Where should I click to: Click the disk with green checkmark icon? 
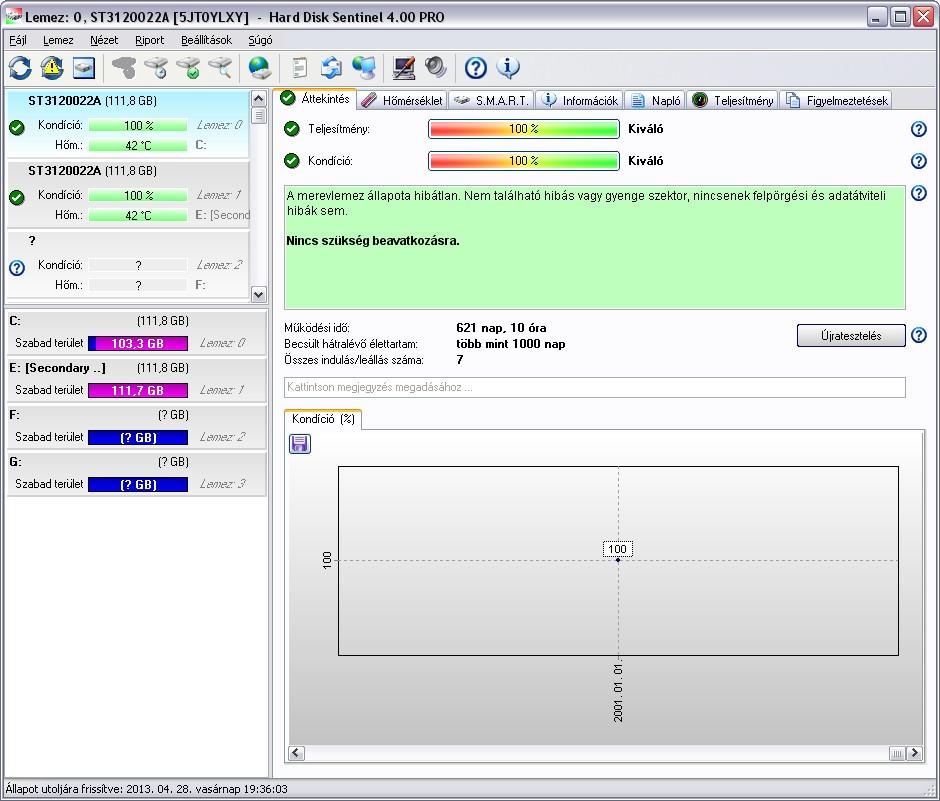point(189,68)
